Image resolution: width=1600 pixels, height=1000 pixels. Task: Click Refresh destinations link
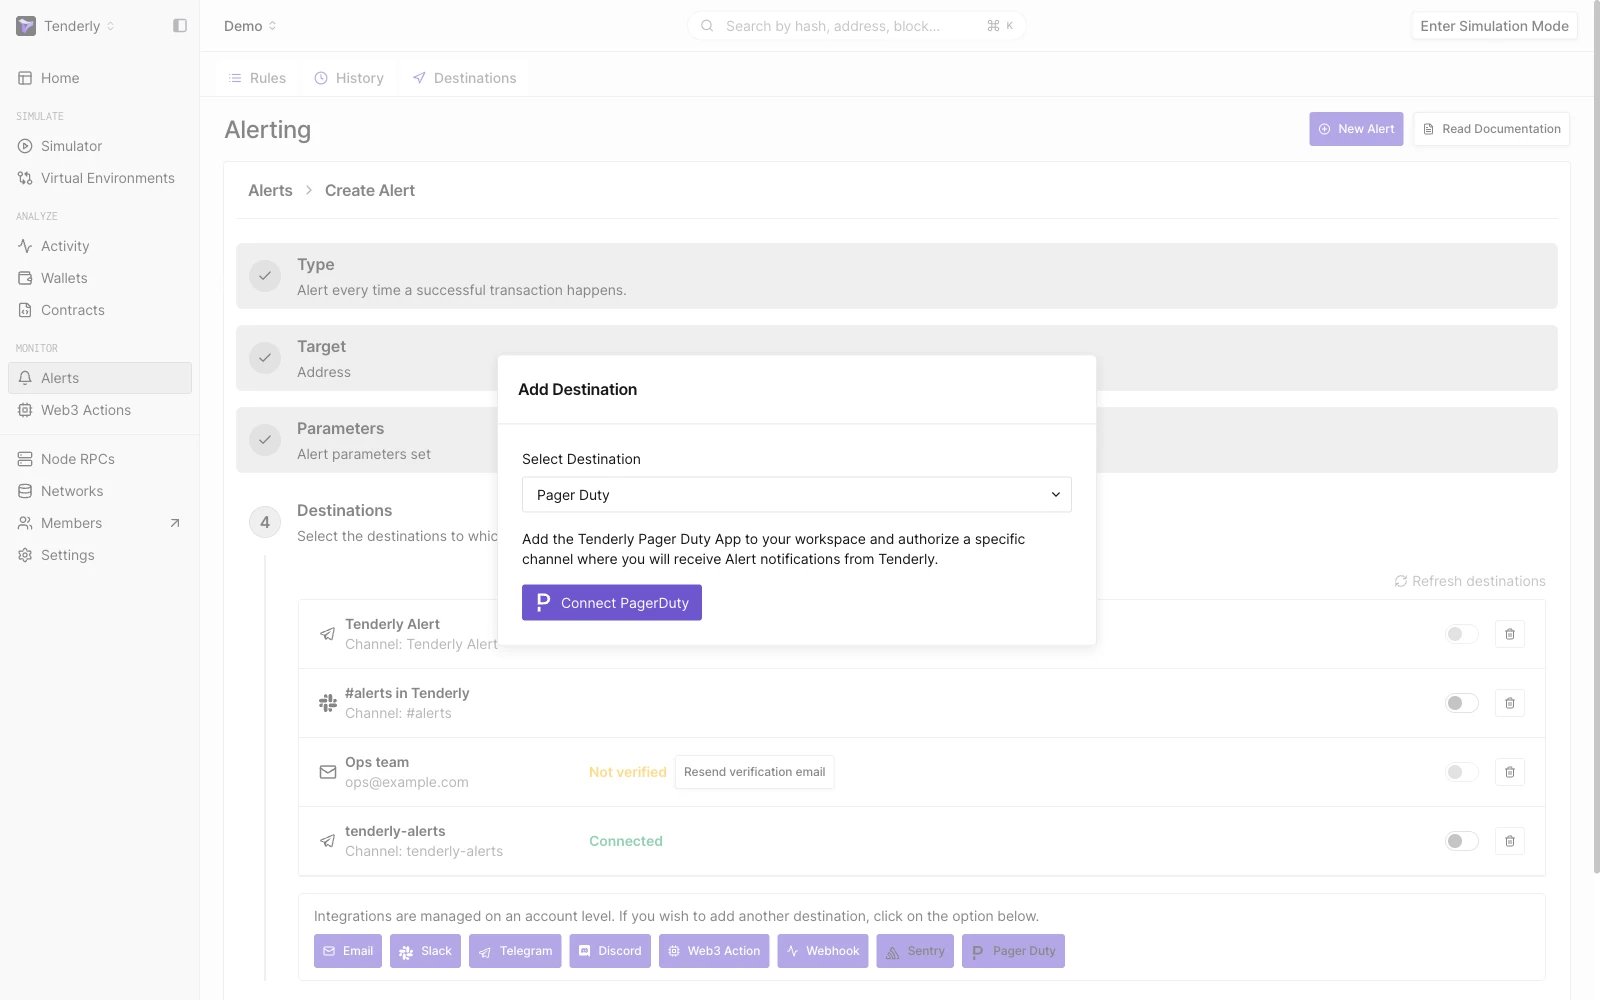pyautogui.click(x=1470, y=581)
